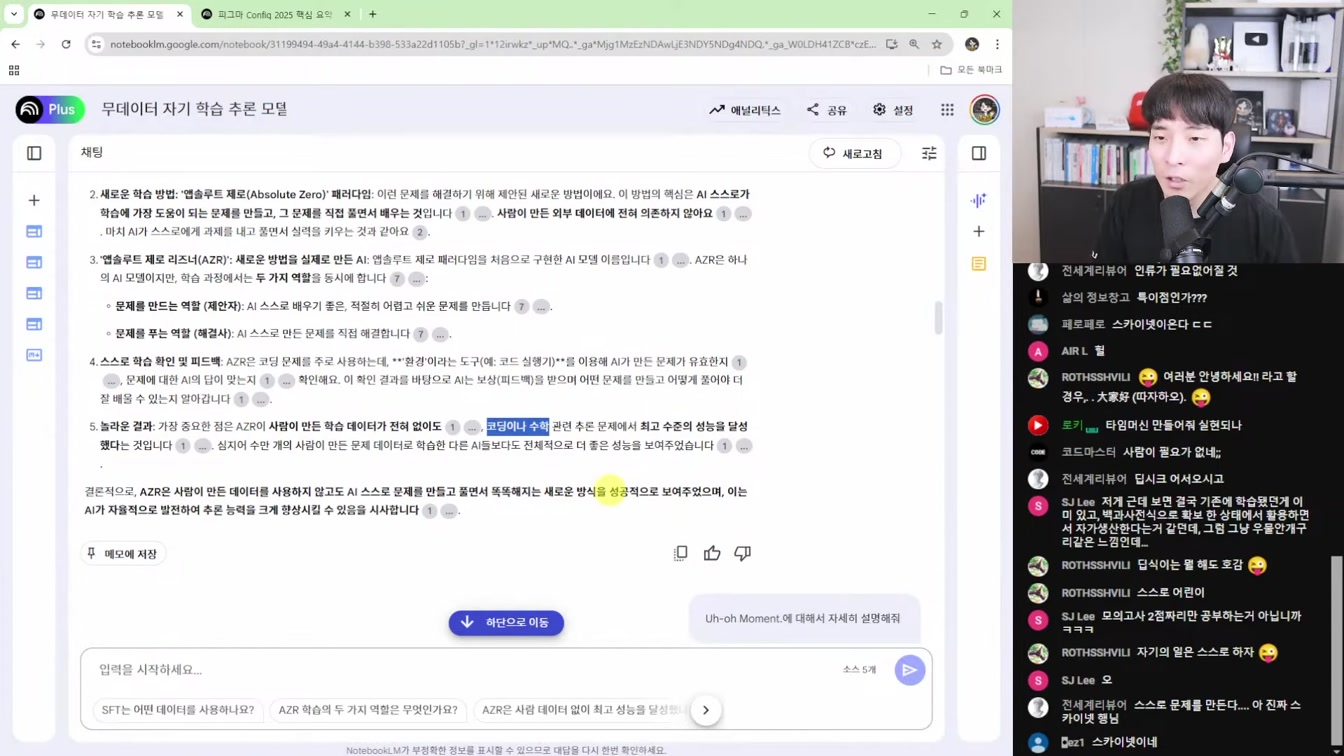The width and height of the screenshot is (1344, 756).
Task: Send the chat message with arrow button
Action: click(x=910, y=670)
